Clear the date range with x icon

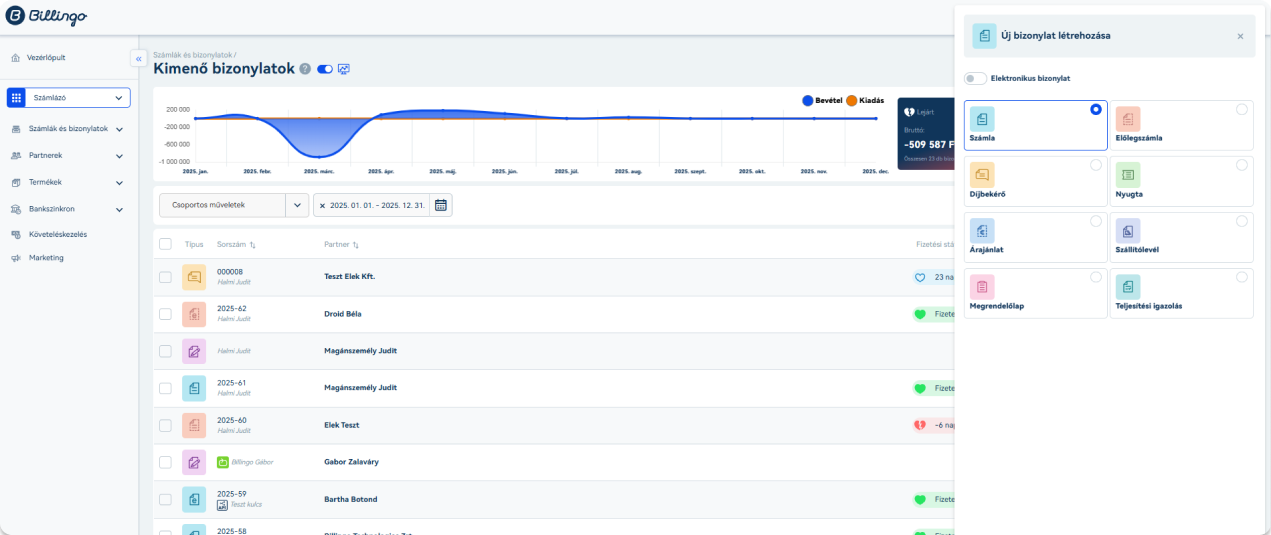click(x=322, y=205)
